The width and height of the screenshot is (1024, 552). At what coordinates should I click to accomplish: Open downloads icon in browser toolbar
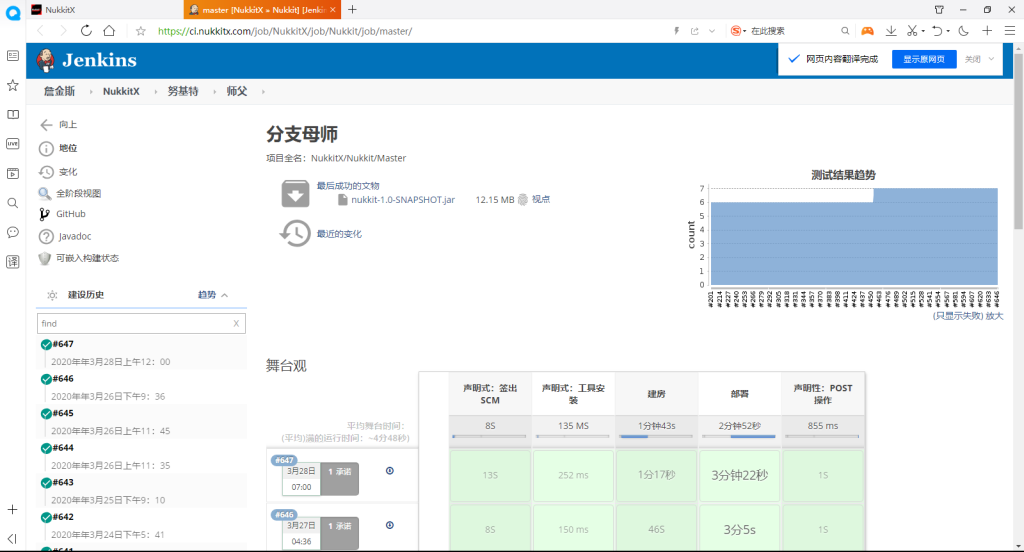pos(891,31)
